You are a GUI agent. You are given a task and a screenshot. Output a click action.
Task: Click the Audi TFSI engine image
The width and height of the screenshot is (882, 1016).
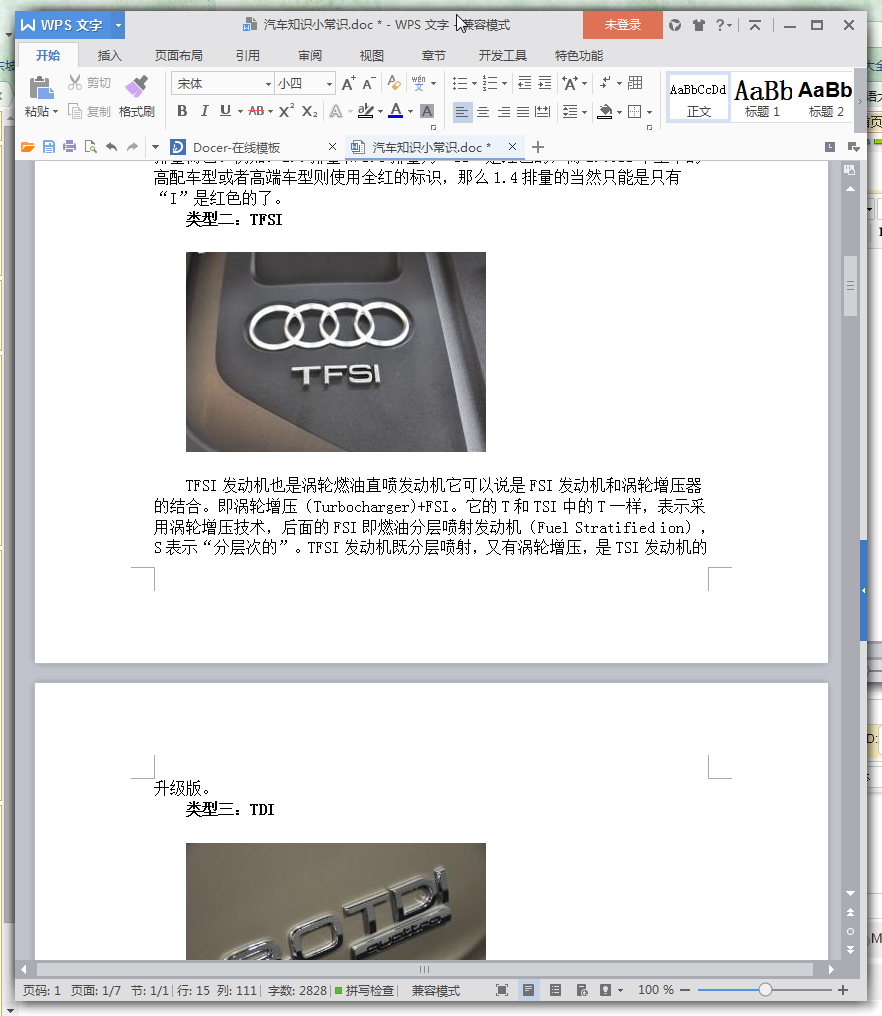click(x=336, y=352)
